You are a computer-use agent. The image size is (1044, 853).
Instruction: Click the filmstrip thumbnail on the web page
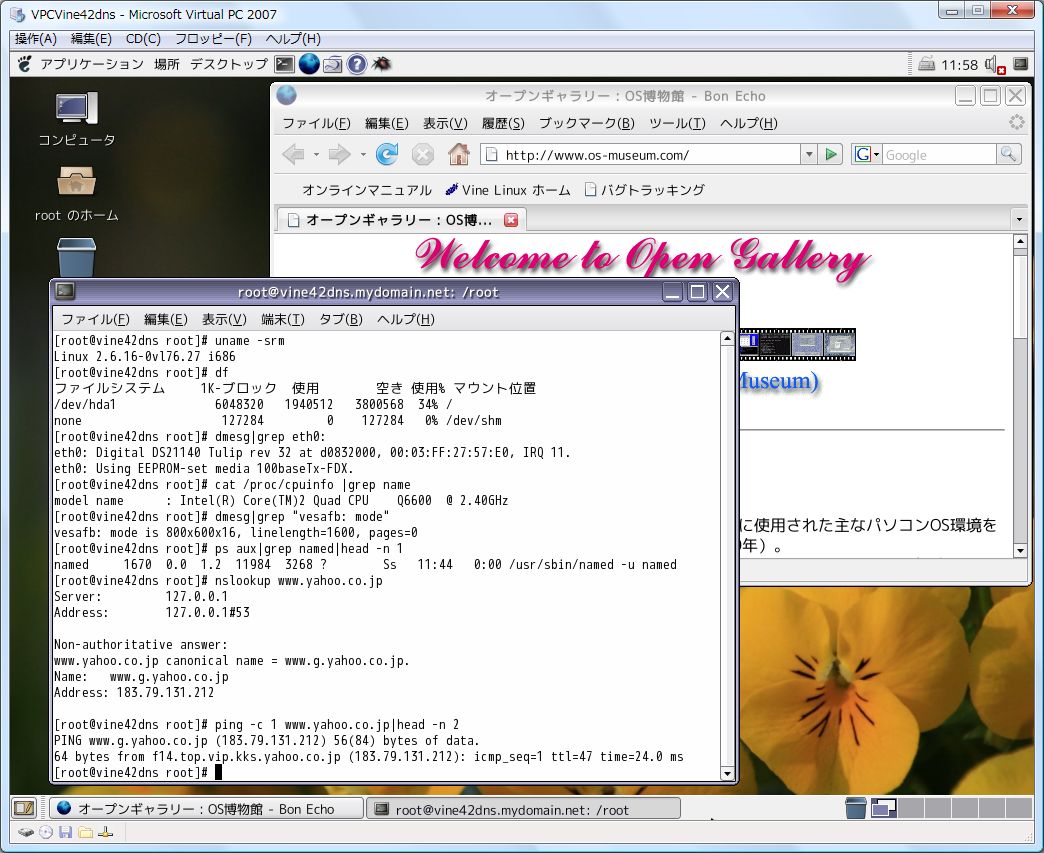click(797, 344)
